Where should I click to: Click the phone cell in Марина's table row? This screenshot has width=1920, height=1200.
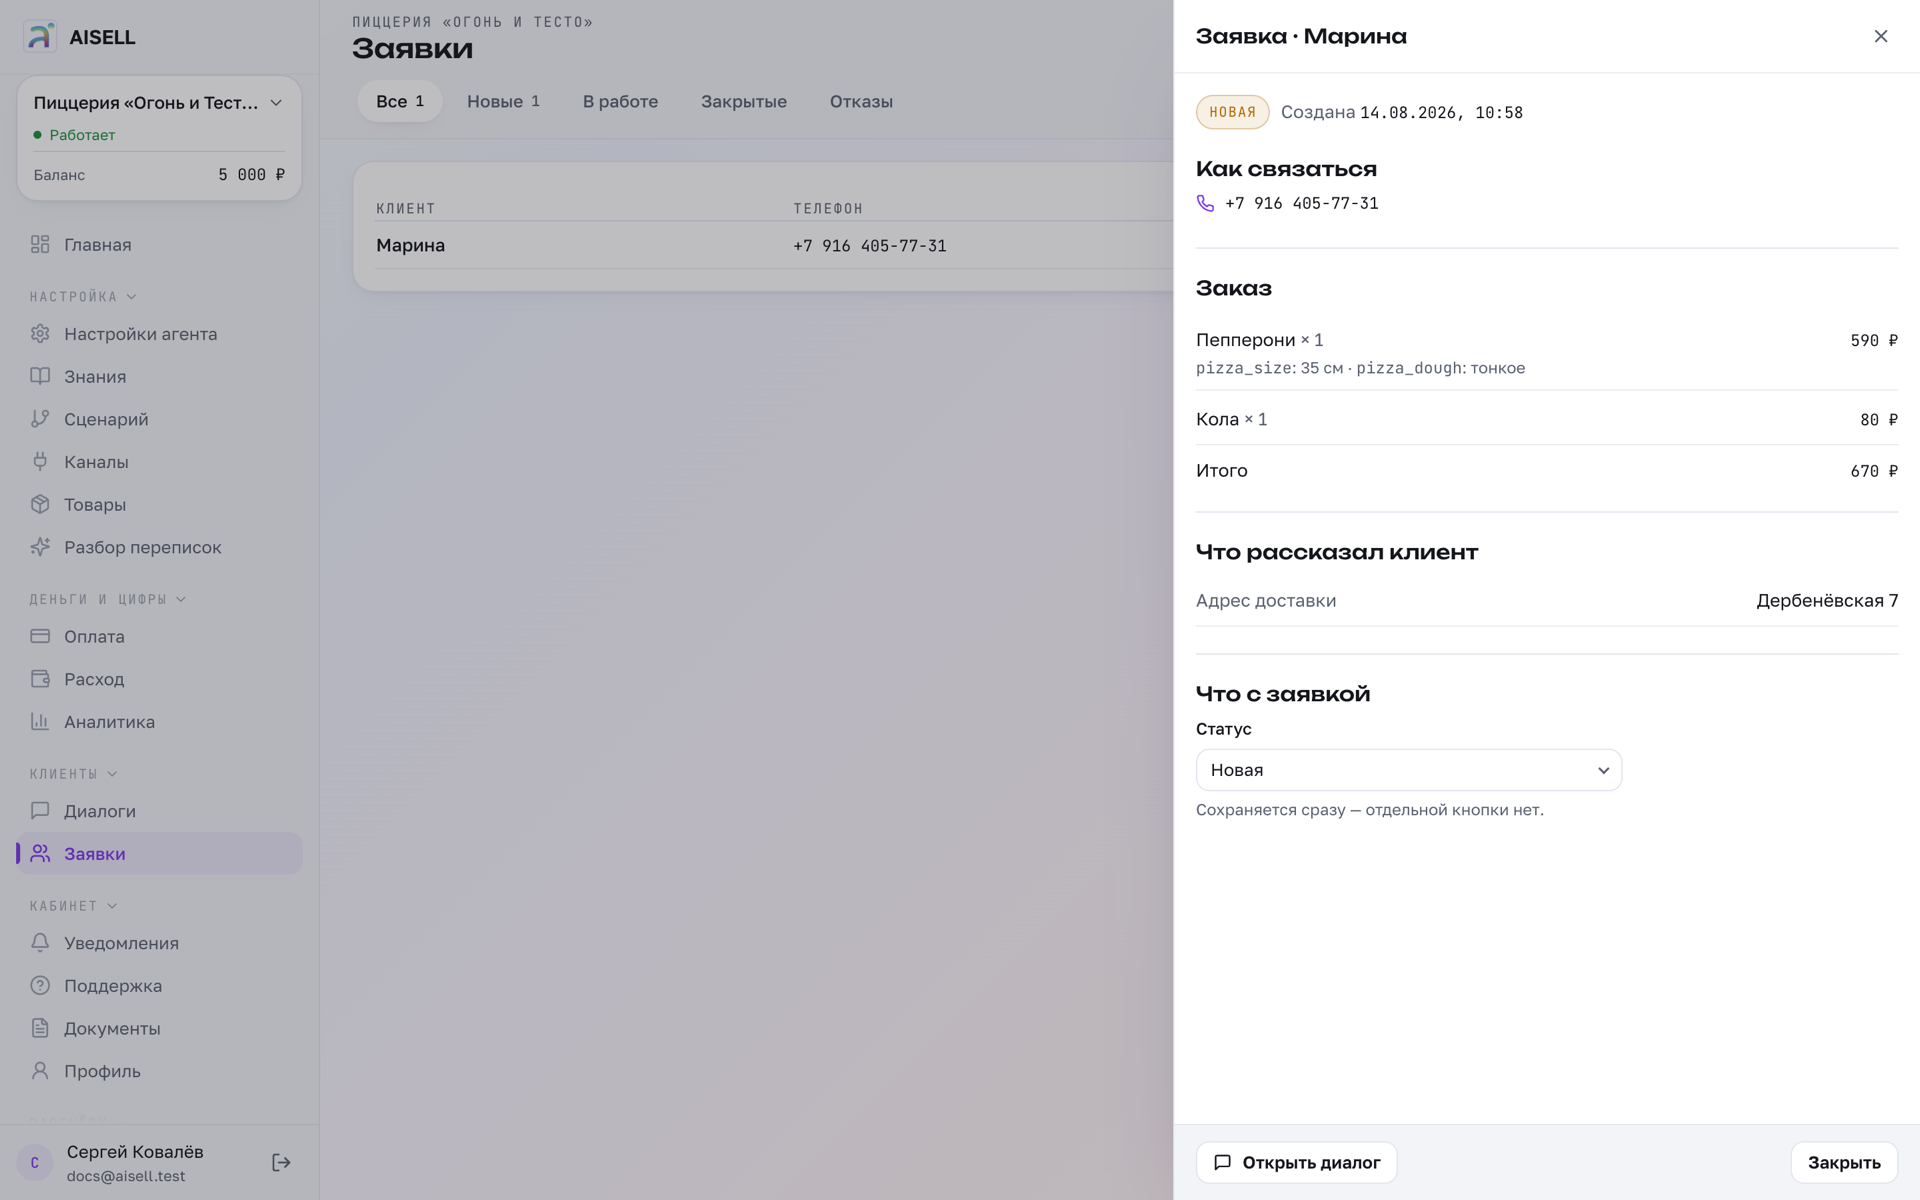(x=870, y=246)
